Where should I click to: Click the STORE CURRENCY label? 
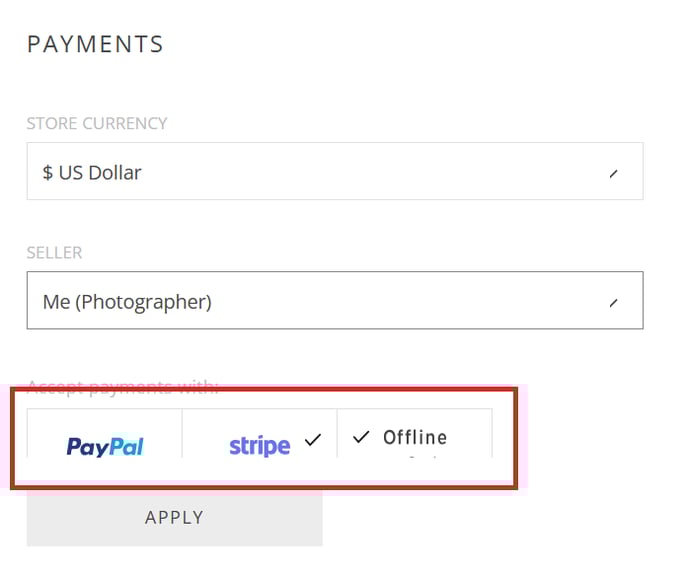[97, 123]
